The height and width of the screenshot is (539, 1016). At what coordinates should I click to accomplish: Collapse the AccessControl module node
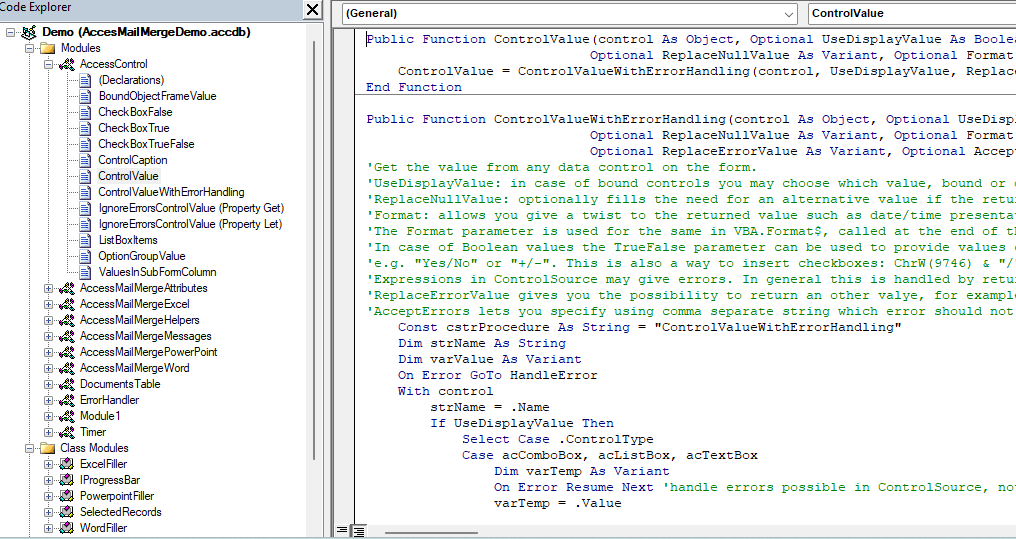(49, 64)
